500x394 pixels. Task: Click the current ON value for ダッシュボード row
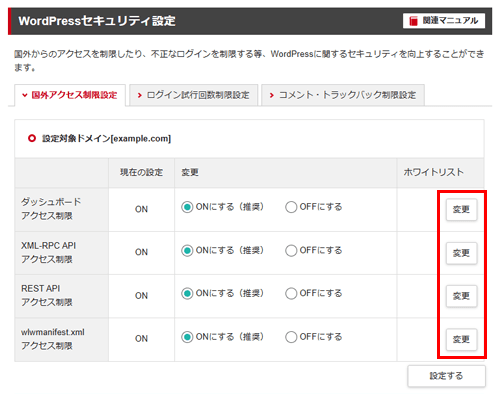pyautogui.click(x=141, y=209)
